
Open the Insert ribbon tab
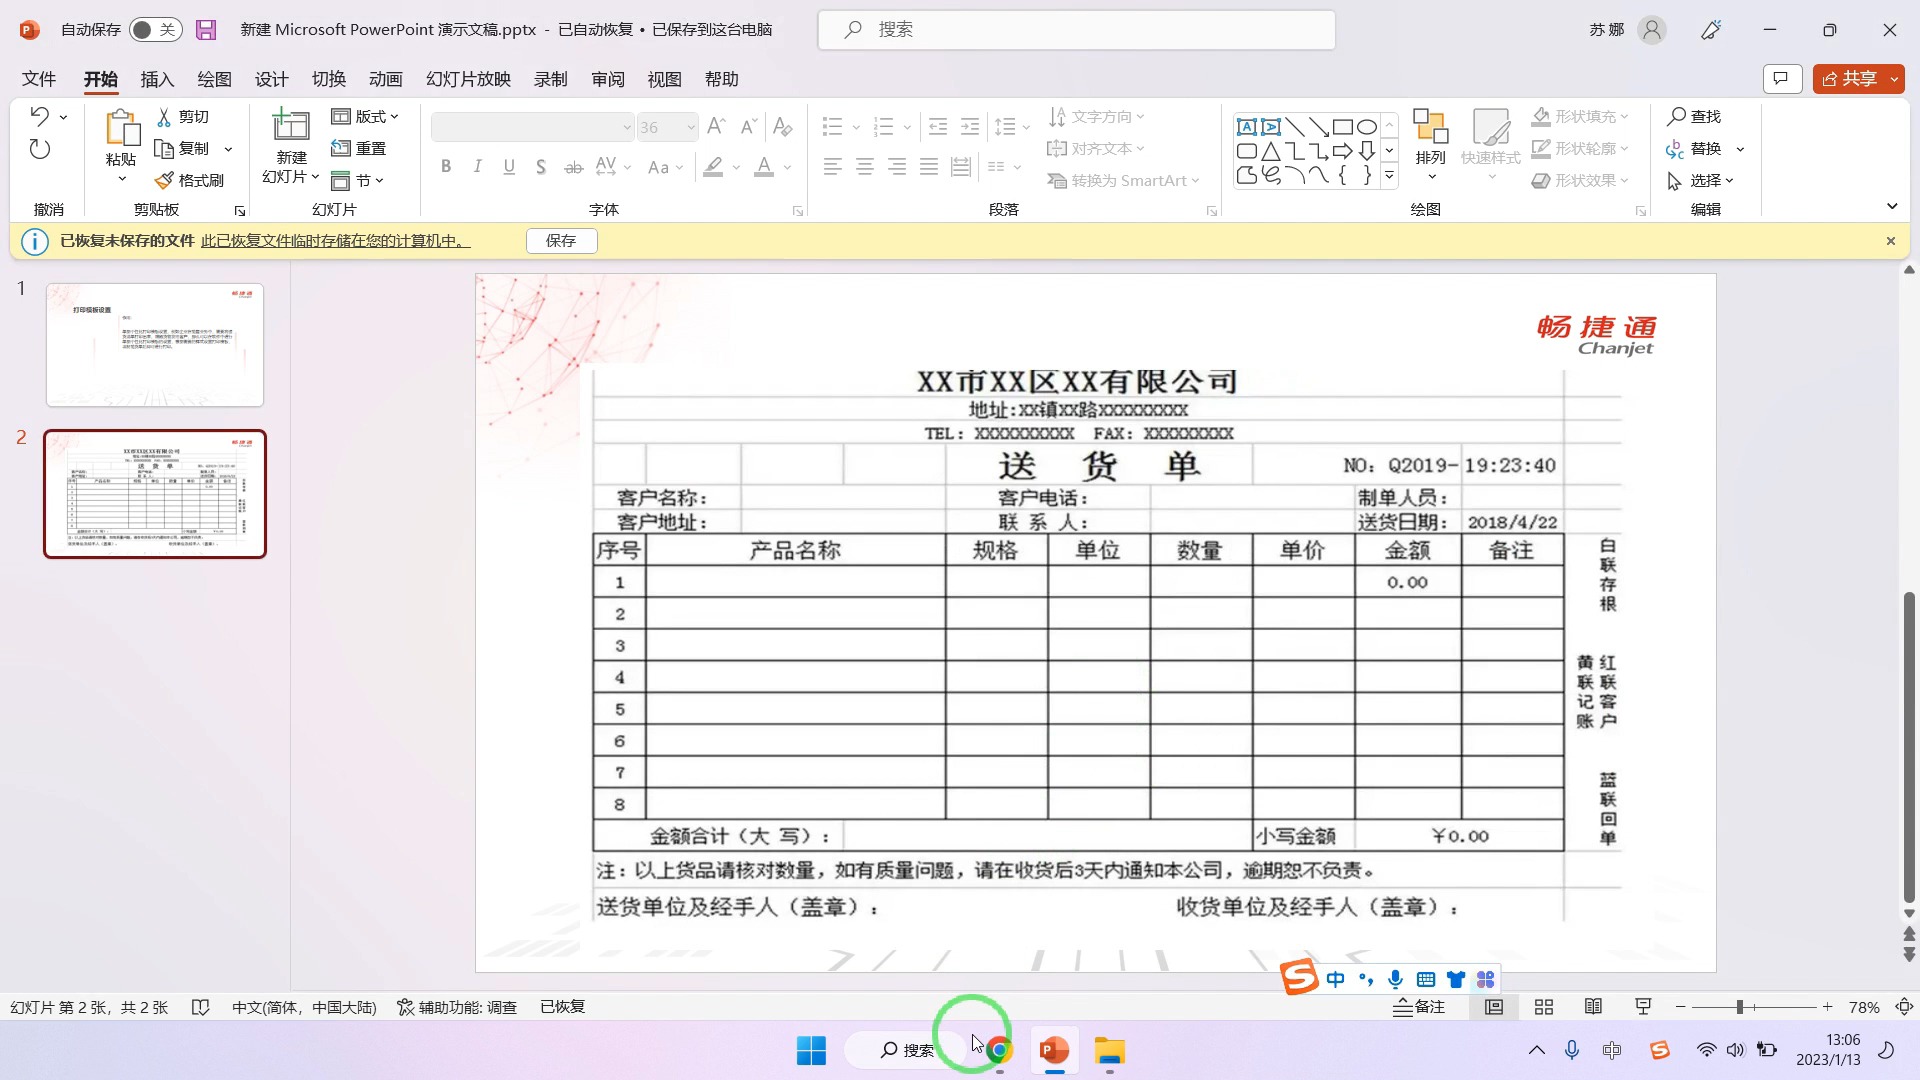[x=157, y=79]
